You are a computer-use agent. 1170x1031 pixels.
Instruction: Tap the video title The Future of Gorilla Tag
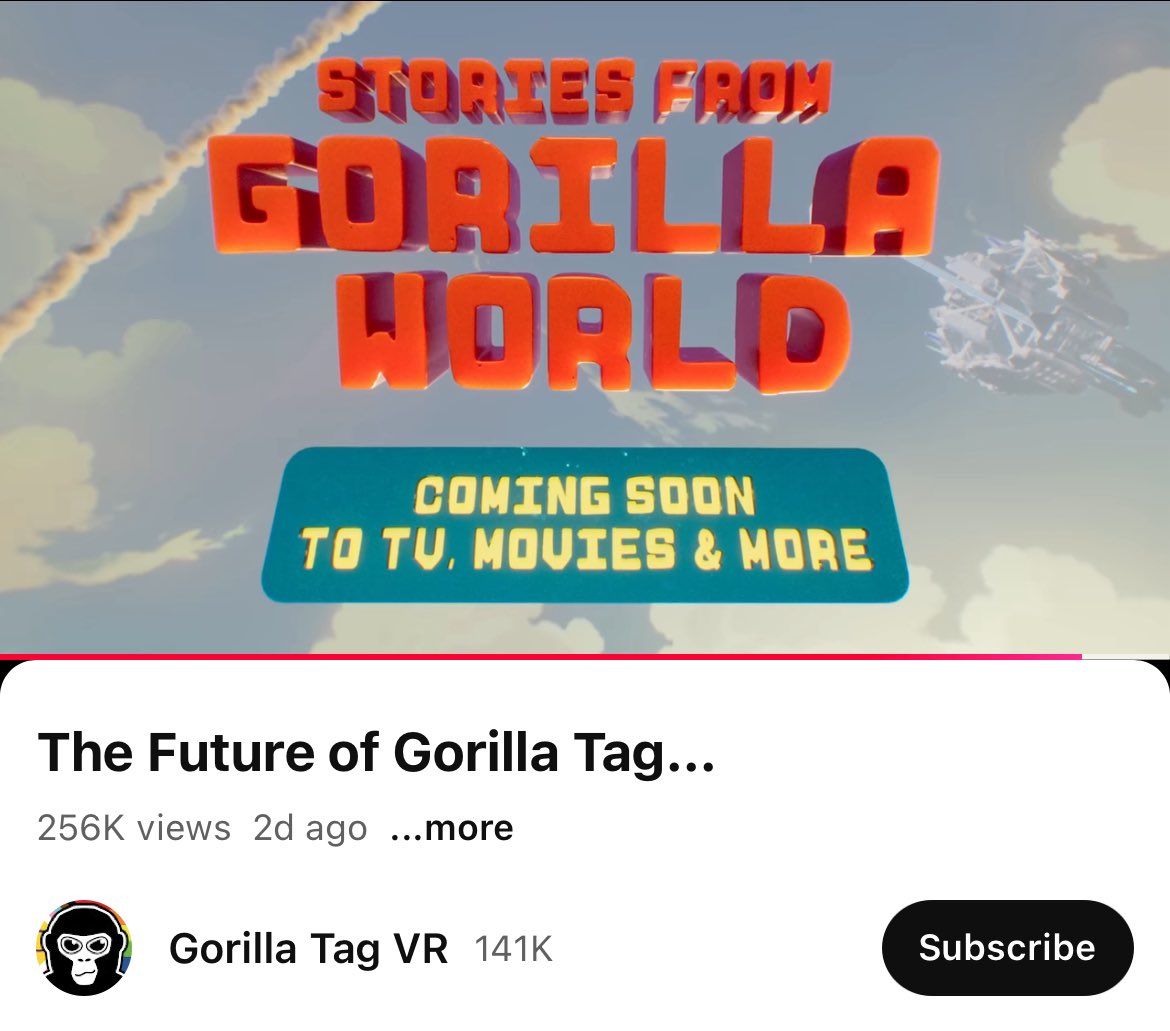pyautogui.click(x=376, y=752)
